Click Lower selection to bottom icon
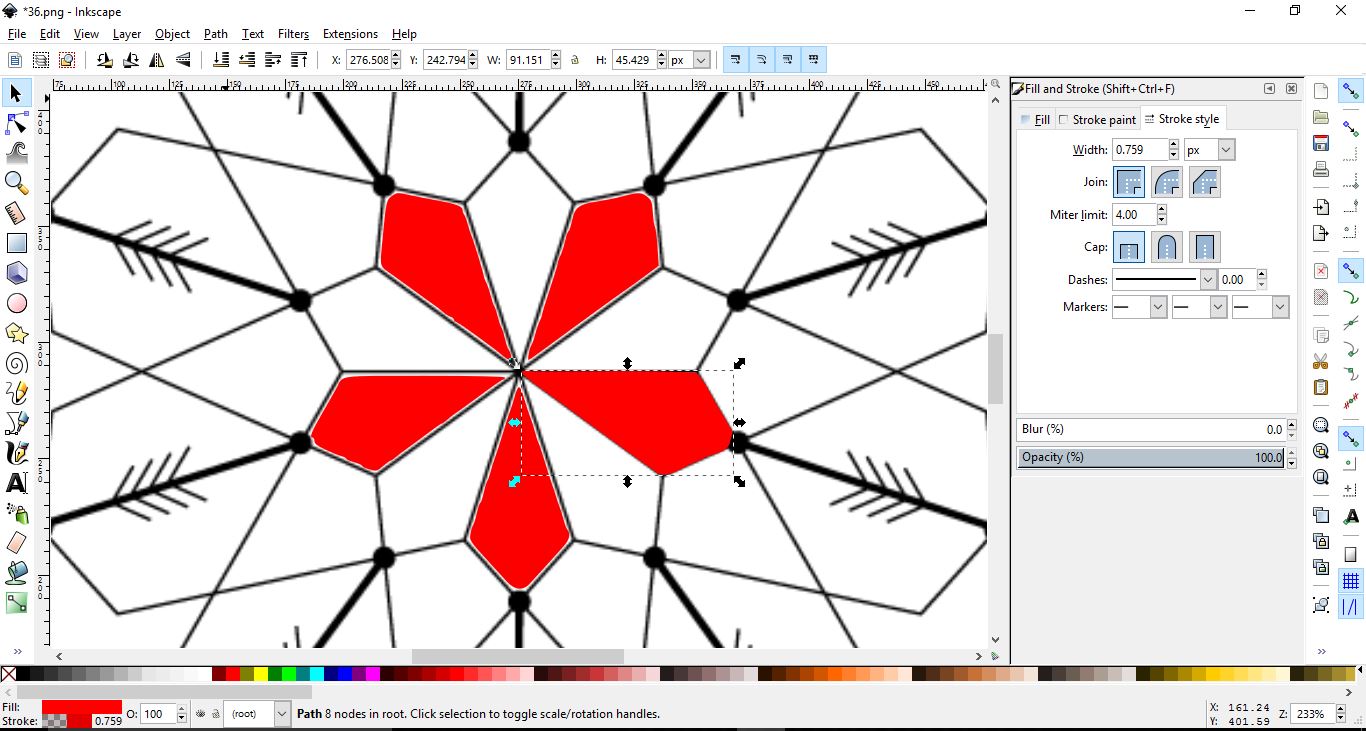The height and width of the screenshot is (731, 1366). point(221,60)
